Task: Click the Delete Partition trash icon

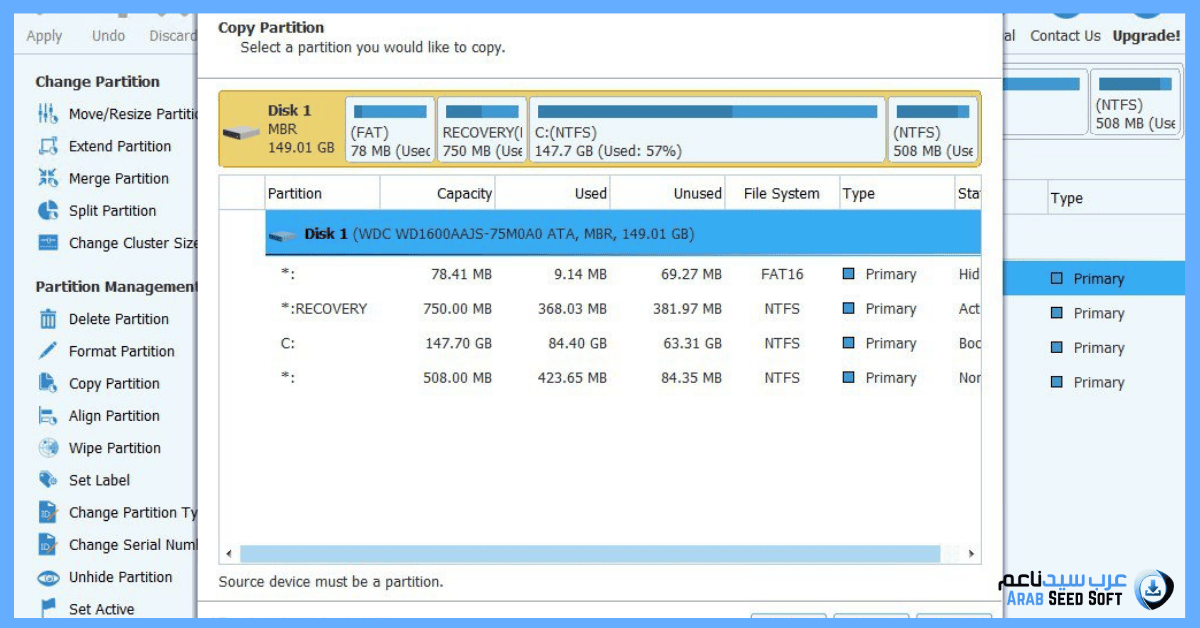Action: pos(48,319)
